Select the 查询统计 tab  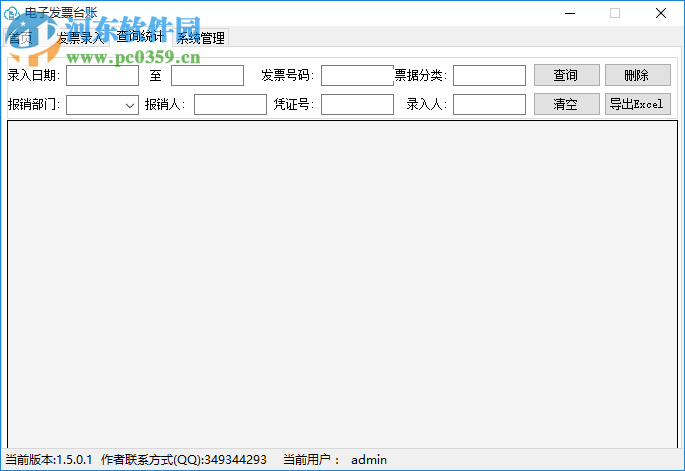pyautogui.click(x=140, y=36)
